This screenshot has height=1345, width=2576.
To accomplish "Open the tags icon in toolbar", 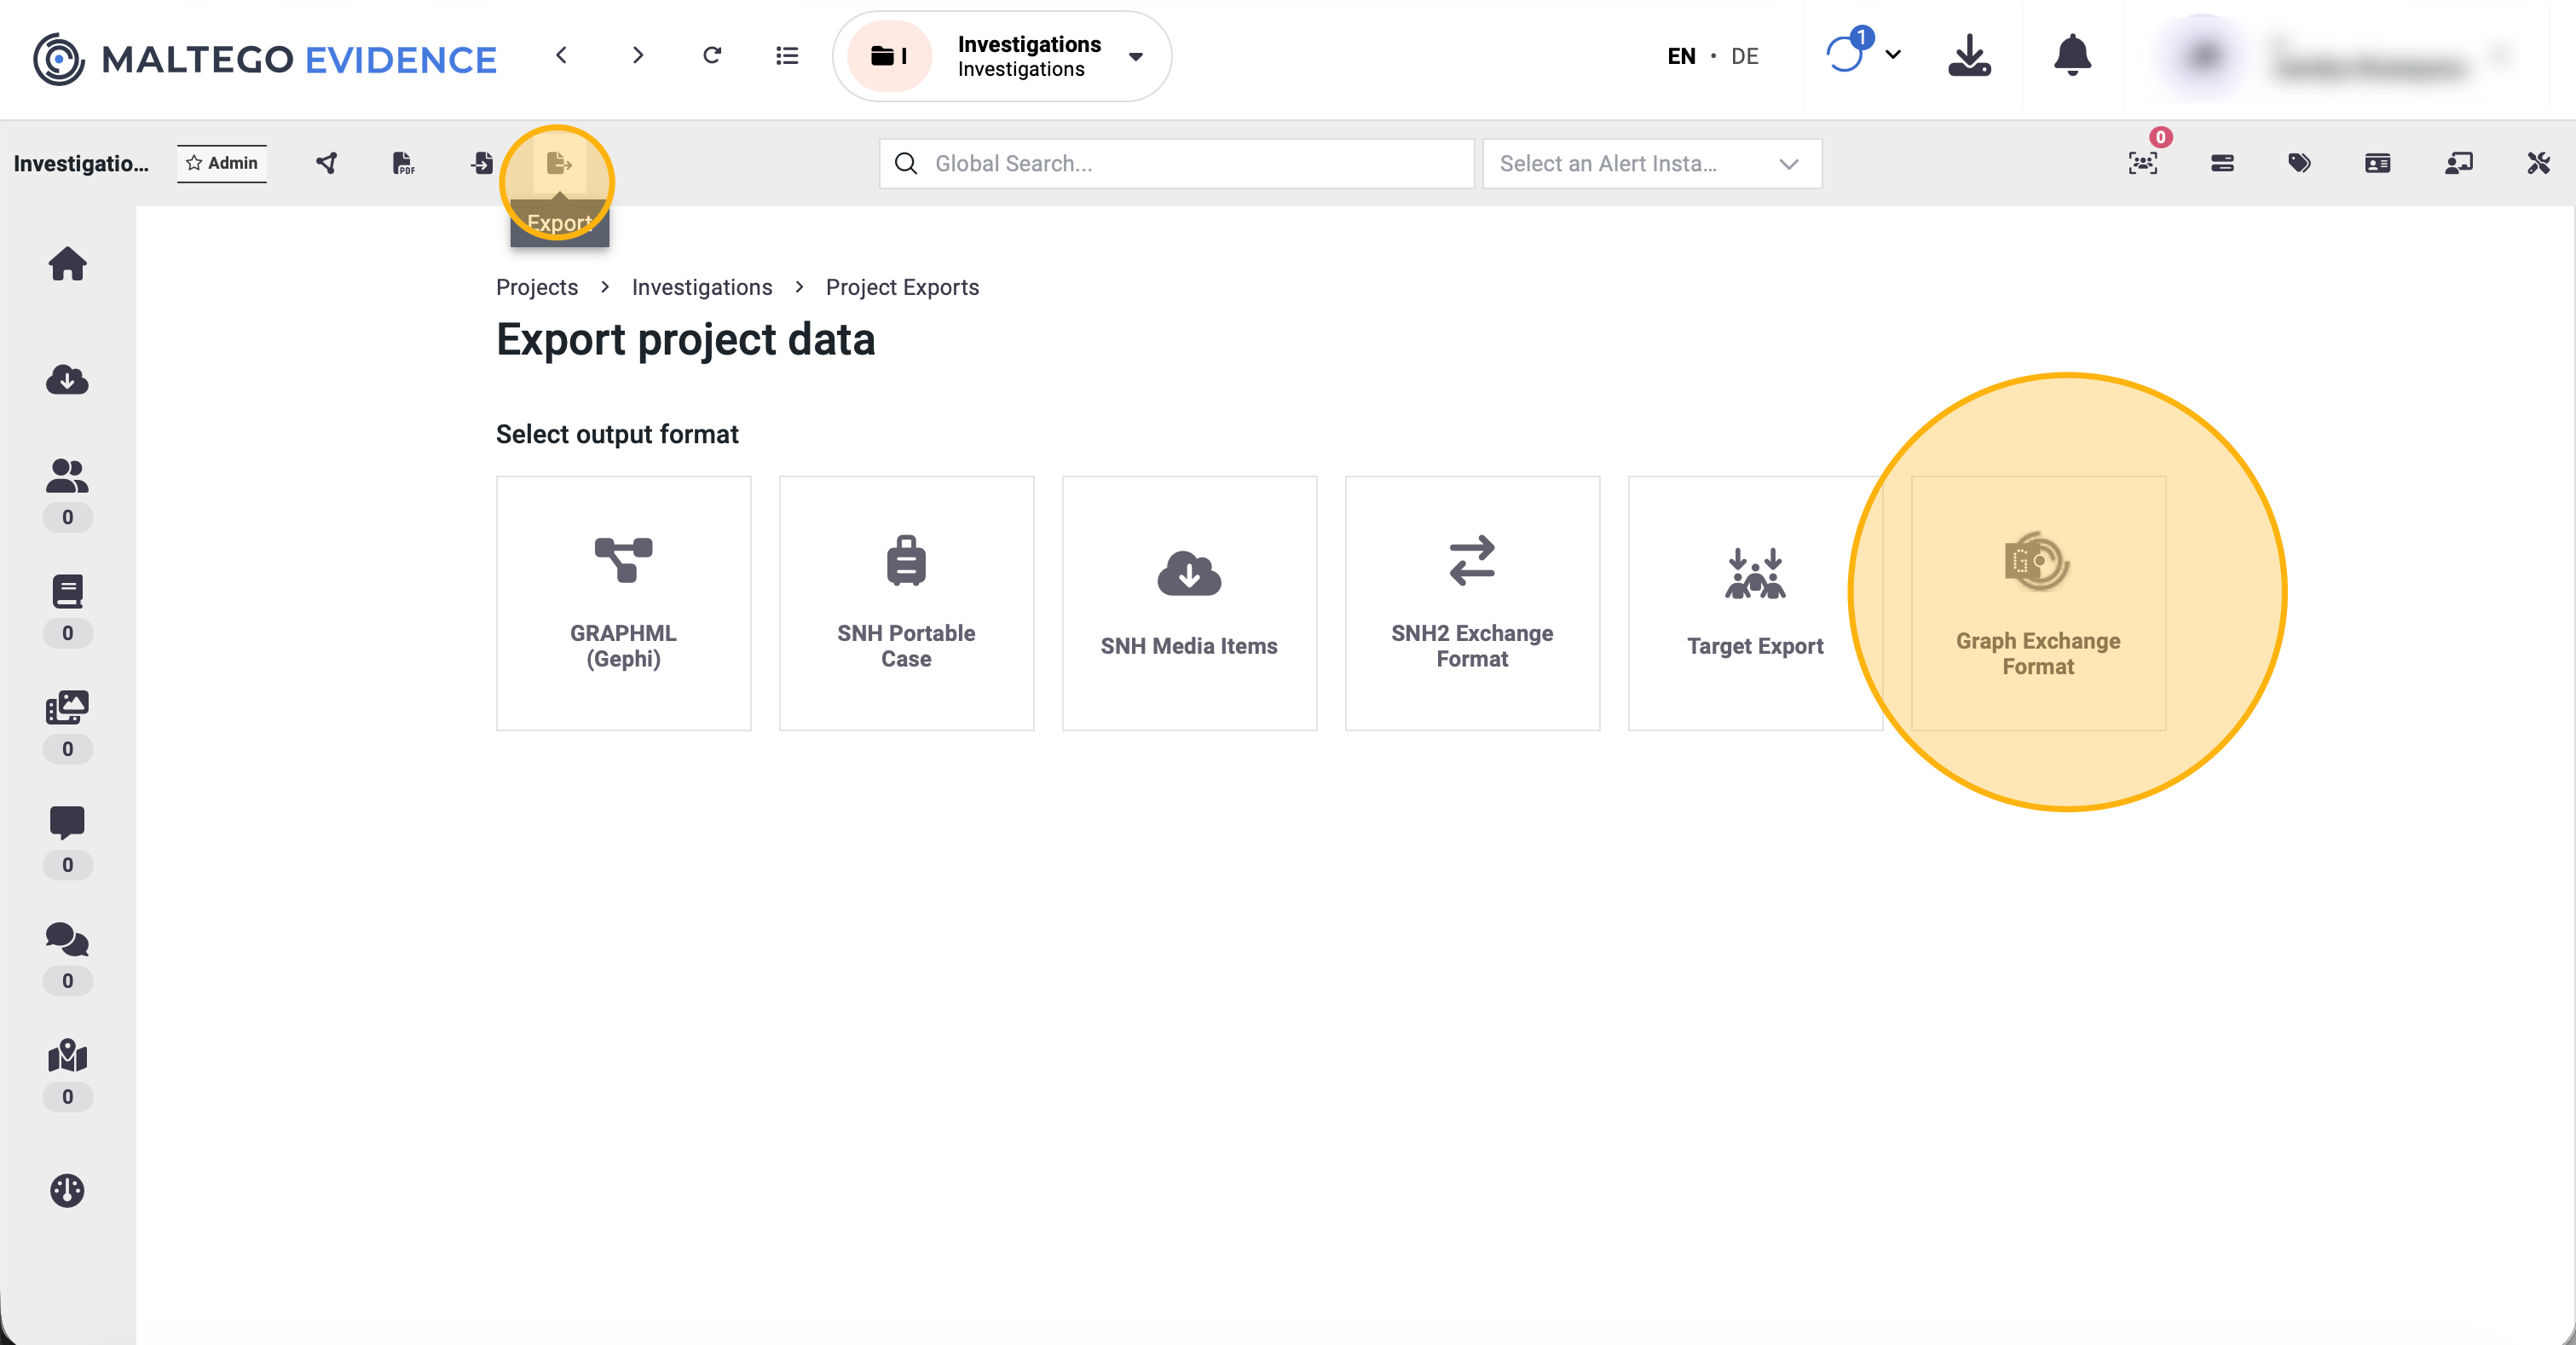I will click(x=2299, y=163).
